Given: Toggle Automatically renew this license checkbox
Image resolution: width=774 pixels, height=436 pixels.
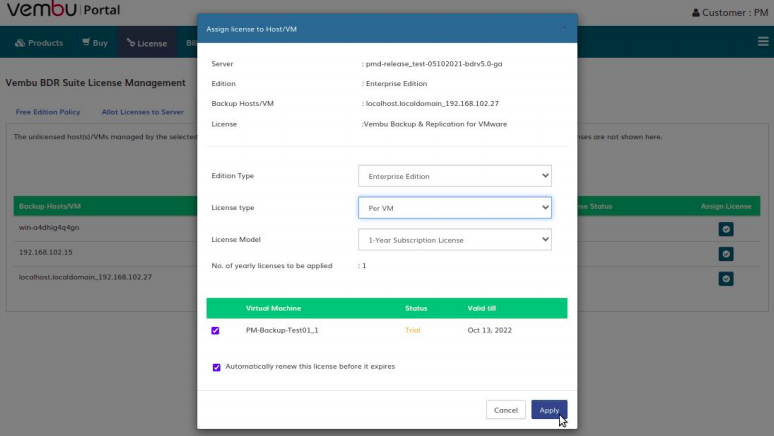Looking at the screenshot, I should coord(216,367).
